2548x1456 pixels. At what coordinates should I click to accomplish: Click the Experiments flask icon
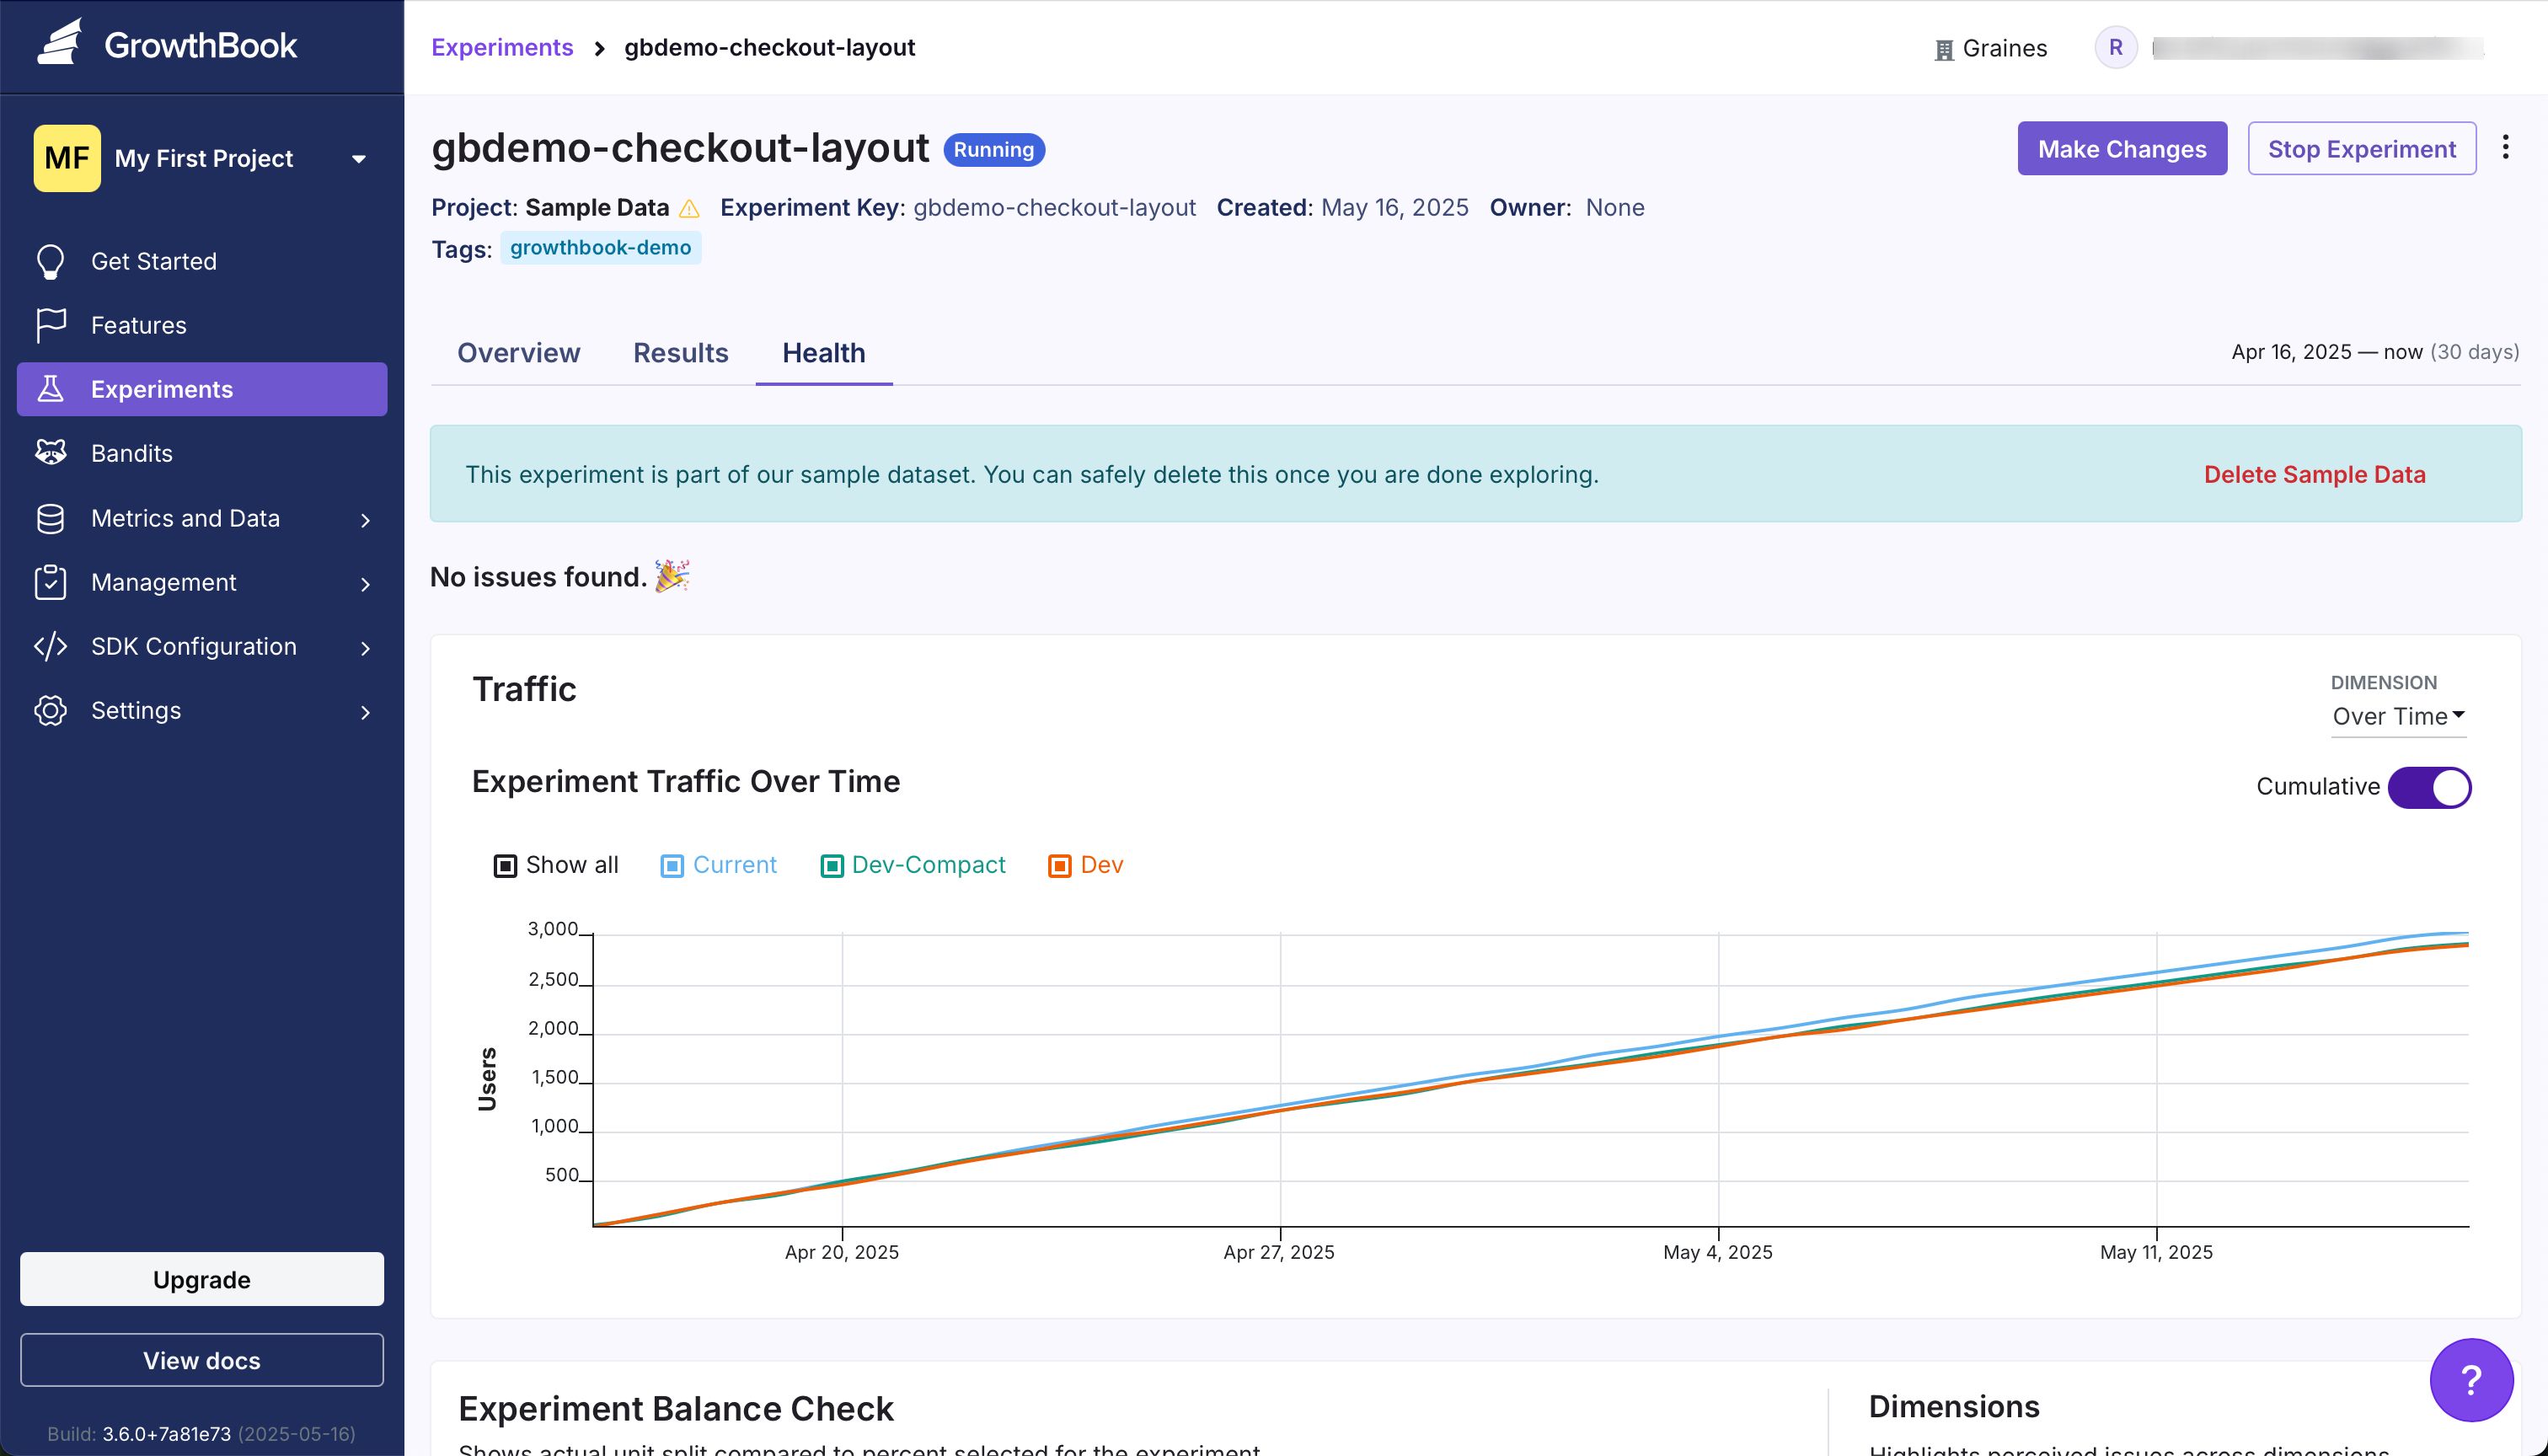(x=50, y=389)
